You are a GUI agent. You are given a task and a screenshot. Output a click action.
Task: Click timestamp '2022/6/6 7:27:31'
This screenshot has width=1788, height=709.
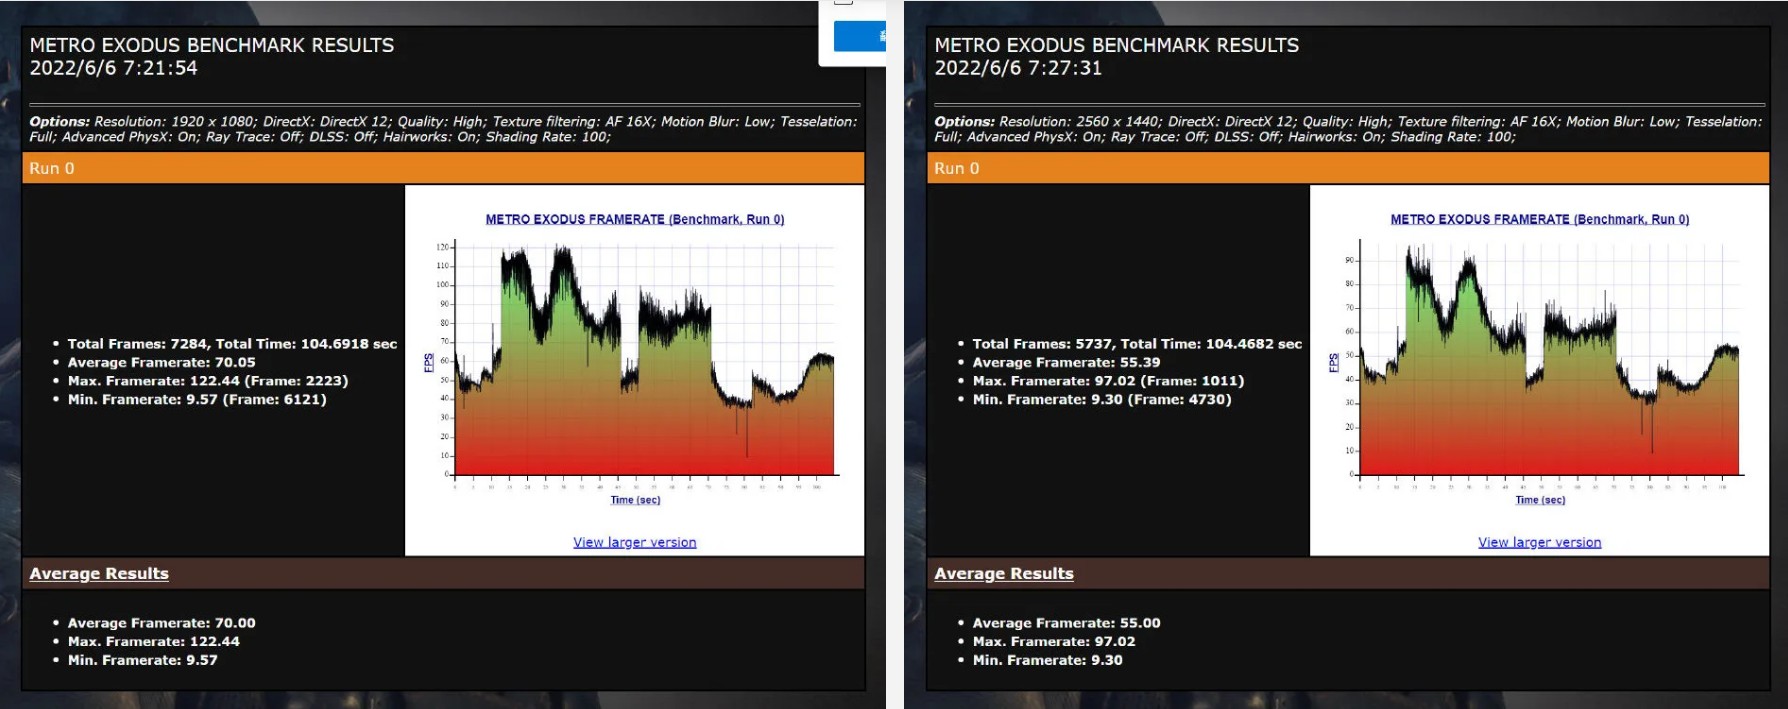tap(1018, 68)
